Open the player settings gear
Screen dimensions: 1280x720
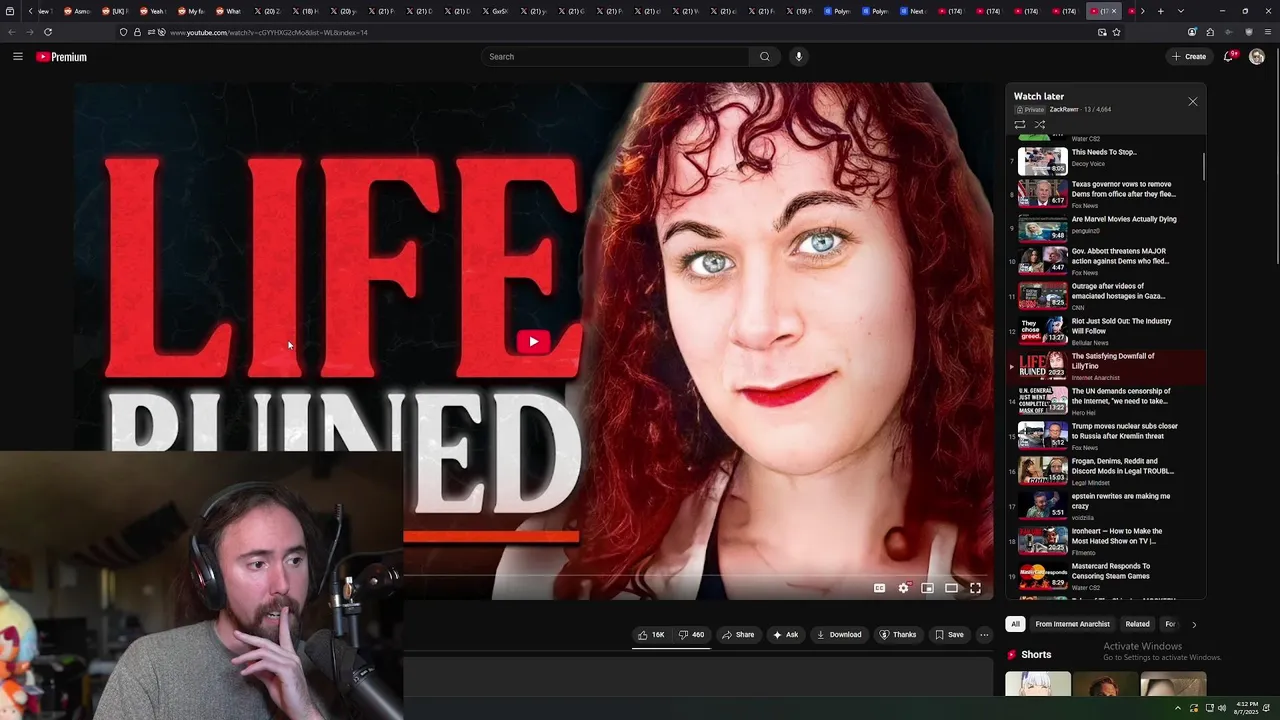click(903, 588)
